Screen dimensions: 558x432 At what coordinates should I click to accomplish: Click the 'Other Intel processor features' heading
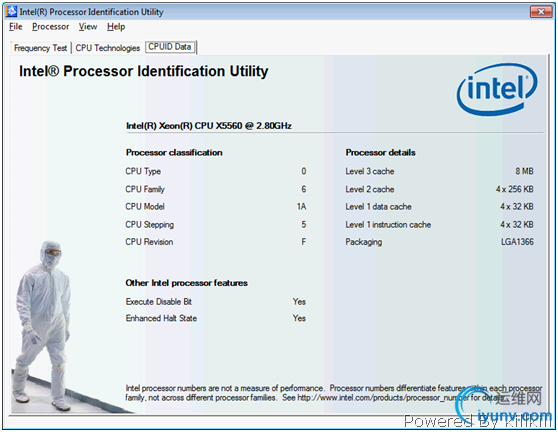pyautogui.click(x=186, y=283)
